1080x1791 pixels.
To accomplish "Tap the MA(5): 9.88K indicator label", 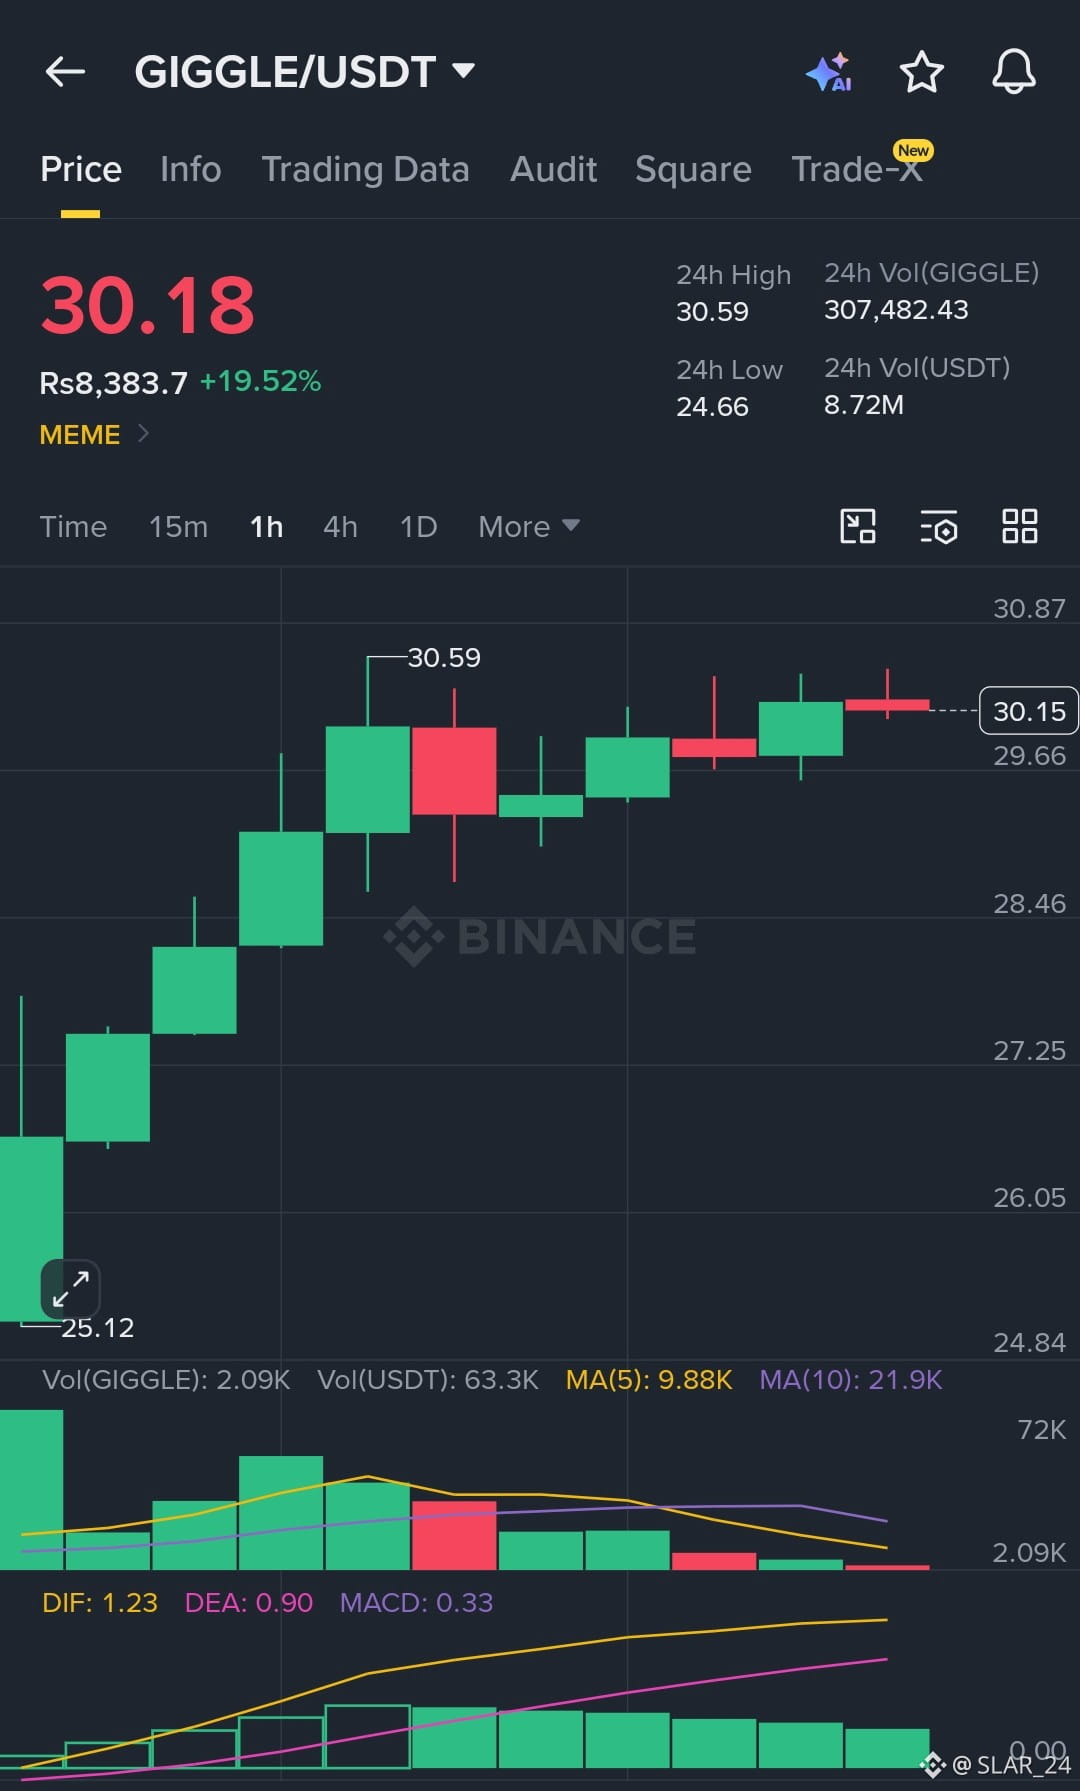I will [x=649, y=1380].
